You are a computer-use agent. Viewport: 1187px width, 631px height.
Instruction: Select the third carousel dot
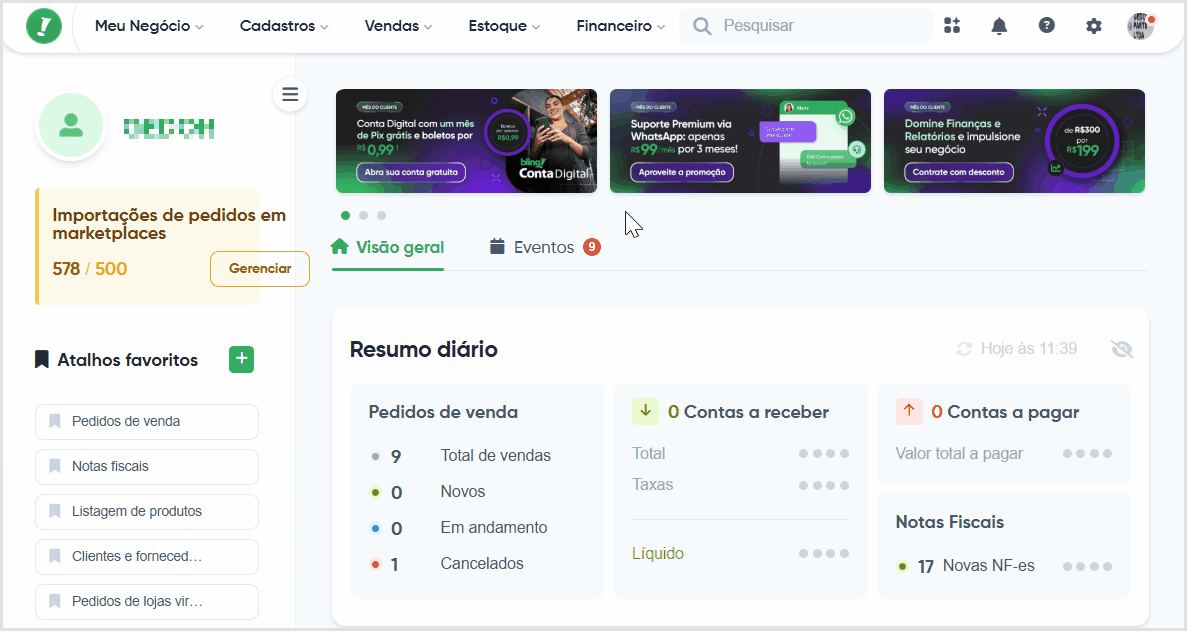coord(382,216)
